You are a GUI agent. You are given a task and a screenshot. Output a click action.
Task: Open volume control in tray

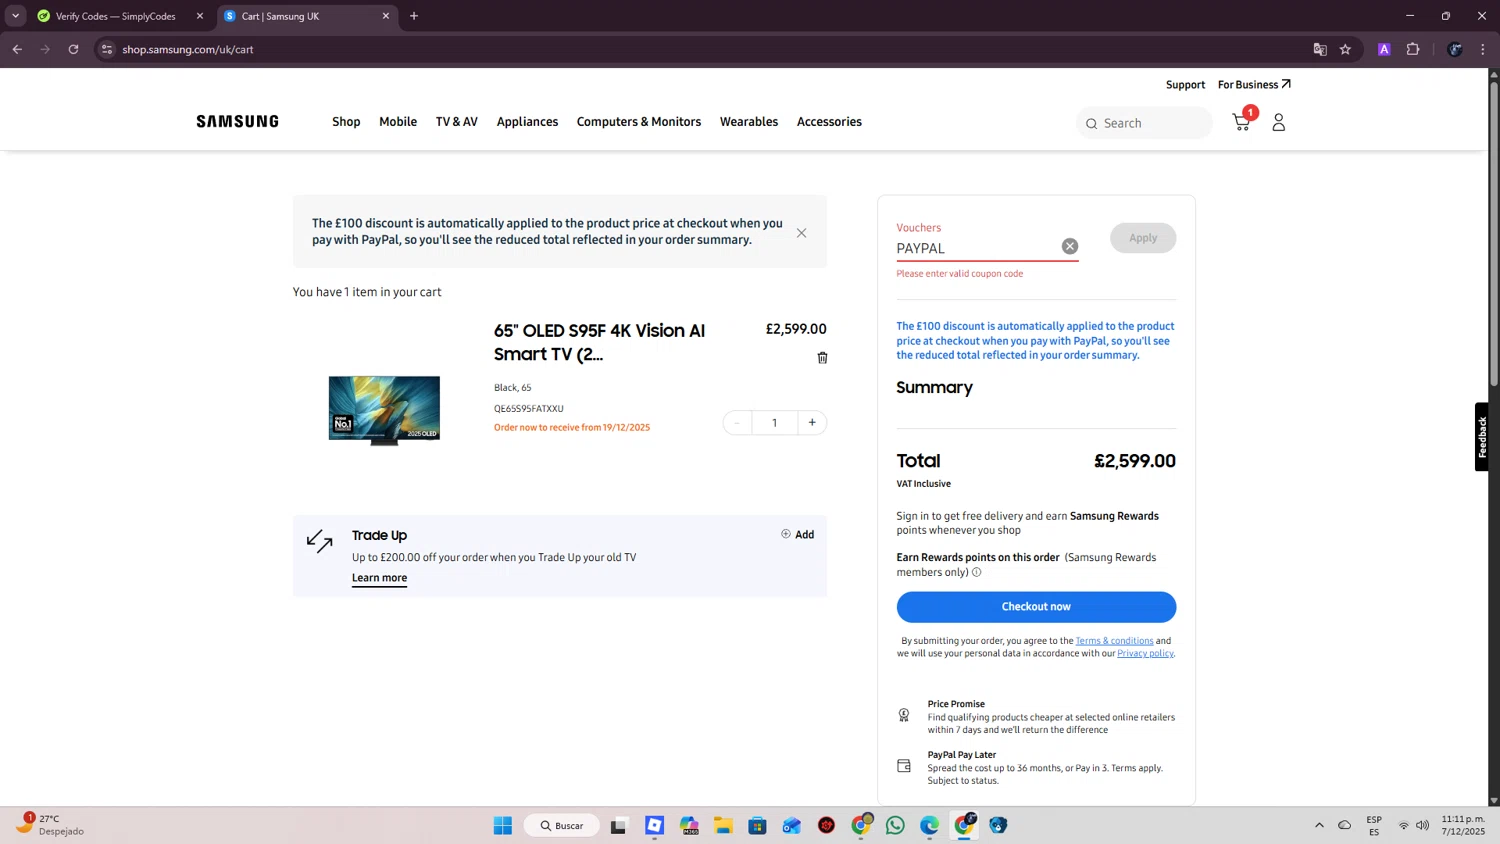pyautogui.click(x=1423, y=825)
